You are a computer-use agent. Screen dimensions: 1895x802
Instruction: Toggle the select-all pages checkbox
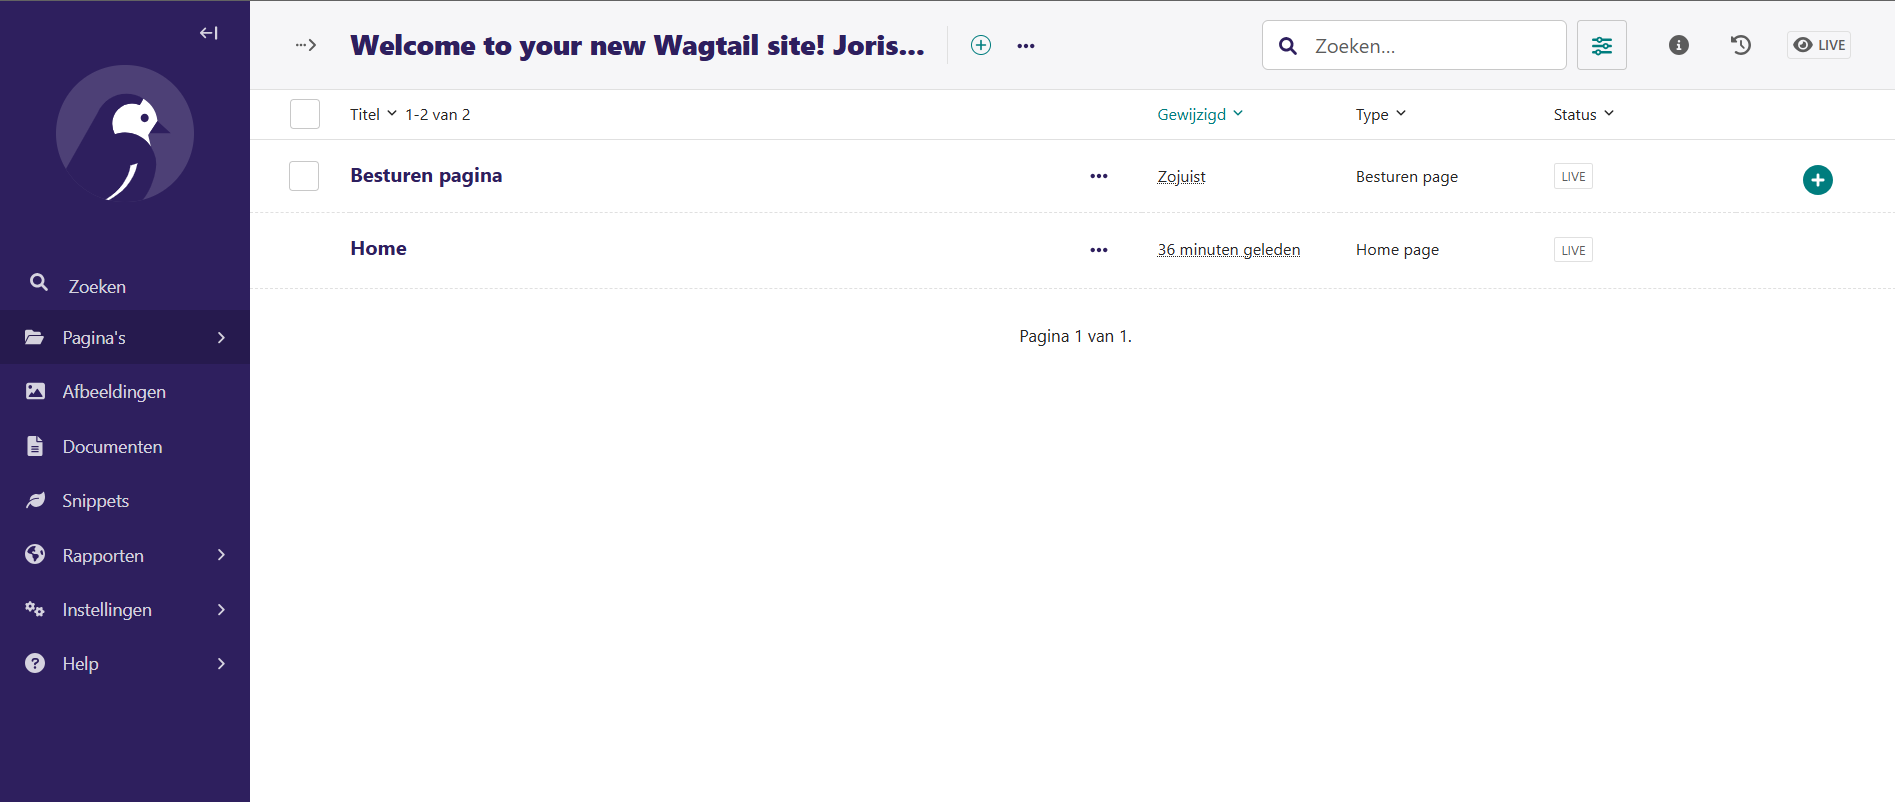point(305,114)
